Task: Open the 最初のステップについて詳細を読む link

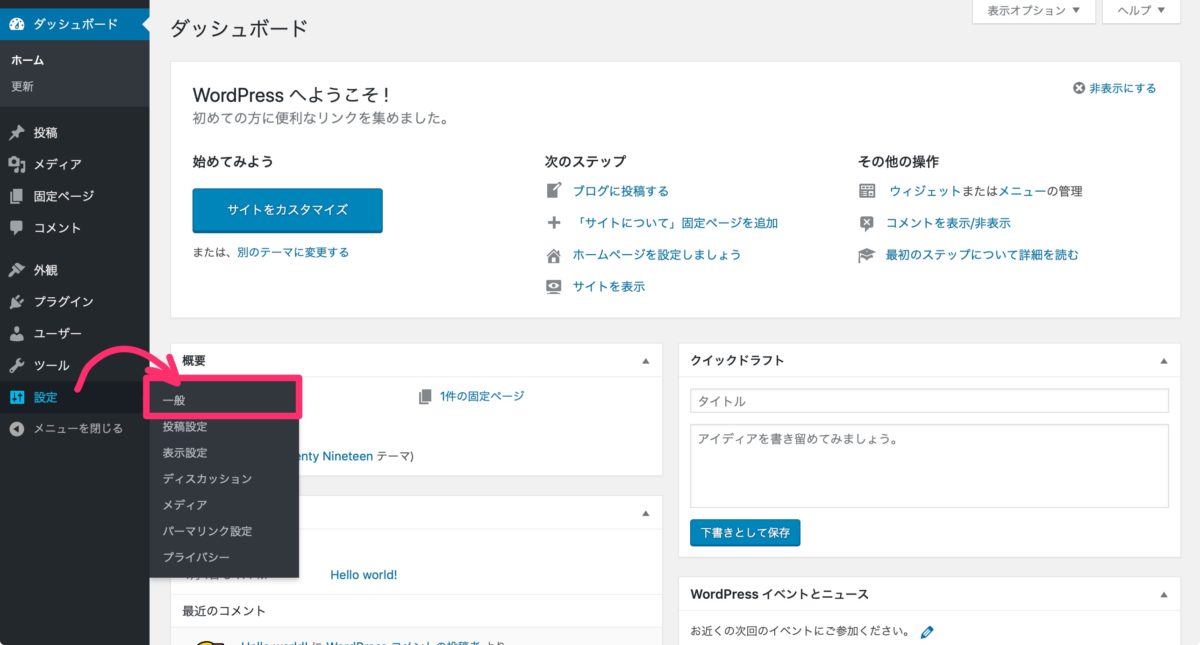Action: point(982,255)
